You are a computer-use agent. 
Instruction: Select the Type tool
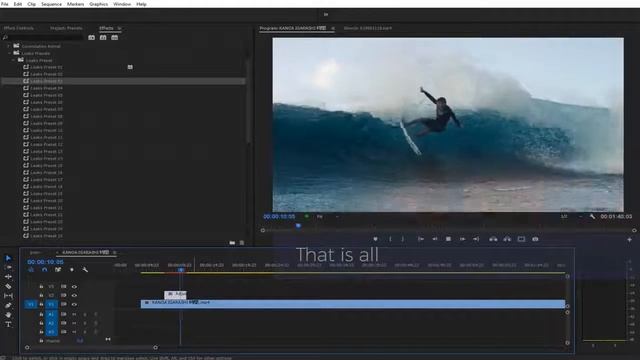click(x=8, y=324)
